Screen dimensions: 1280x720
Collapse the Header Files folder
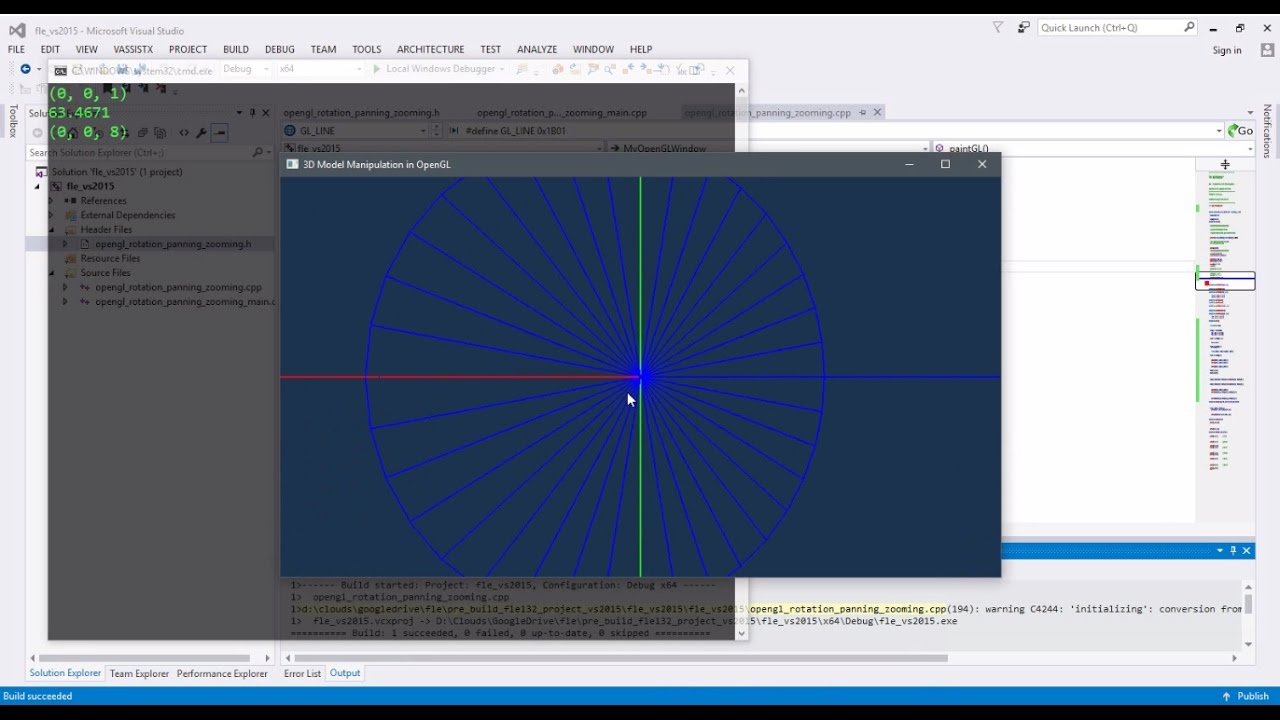[x=51, y=230]
